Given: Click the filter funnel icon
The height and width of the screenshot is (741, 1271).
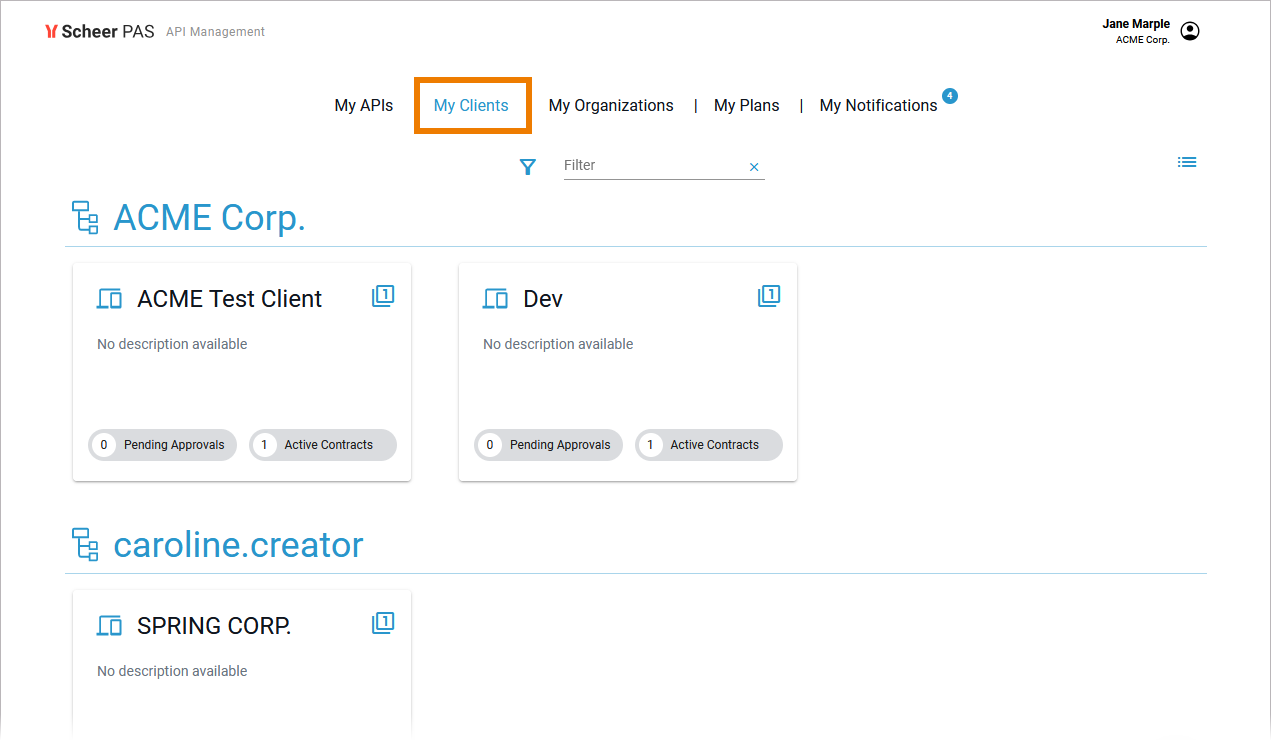Looking at the screenshot, I should tap(528, 167).
